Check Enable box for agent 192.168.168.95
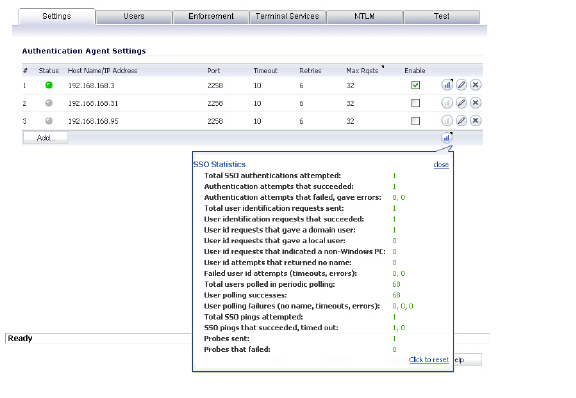 click(415, 121)
